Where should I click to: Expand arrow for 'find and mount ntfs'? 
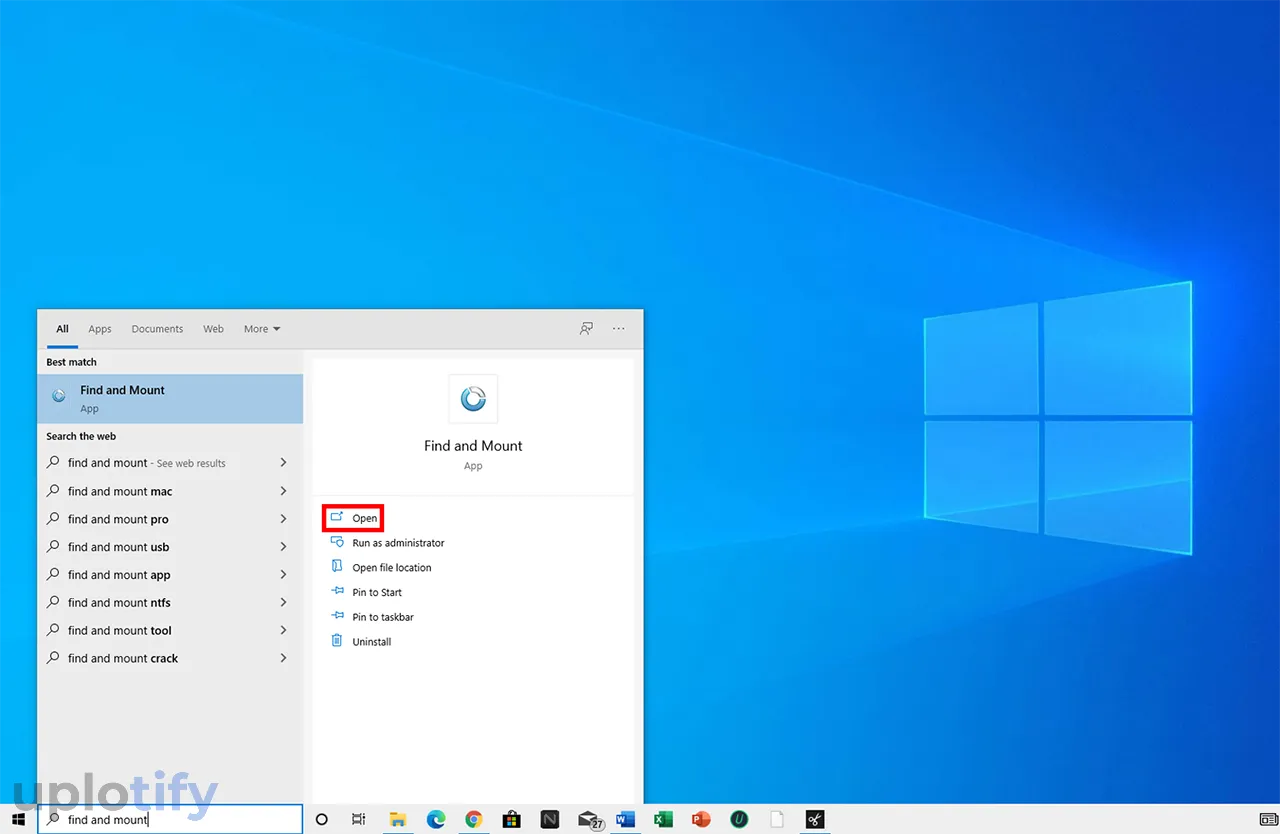(284, 603)
